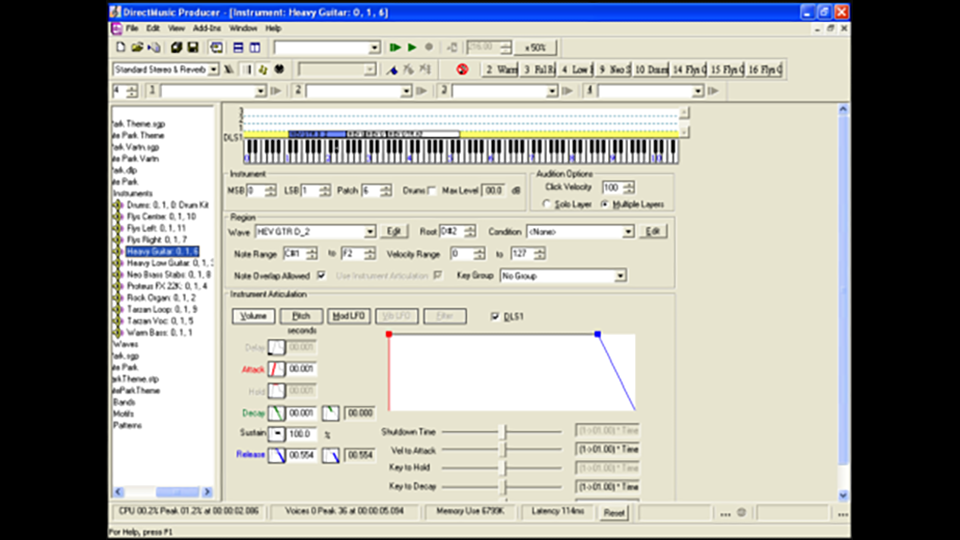Viewport: 960px width, 540px height.
Task: Click the blue triangle icon in the second toolbar
Action: point(392,69)
